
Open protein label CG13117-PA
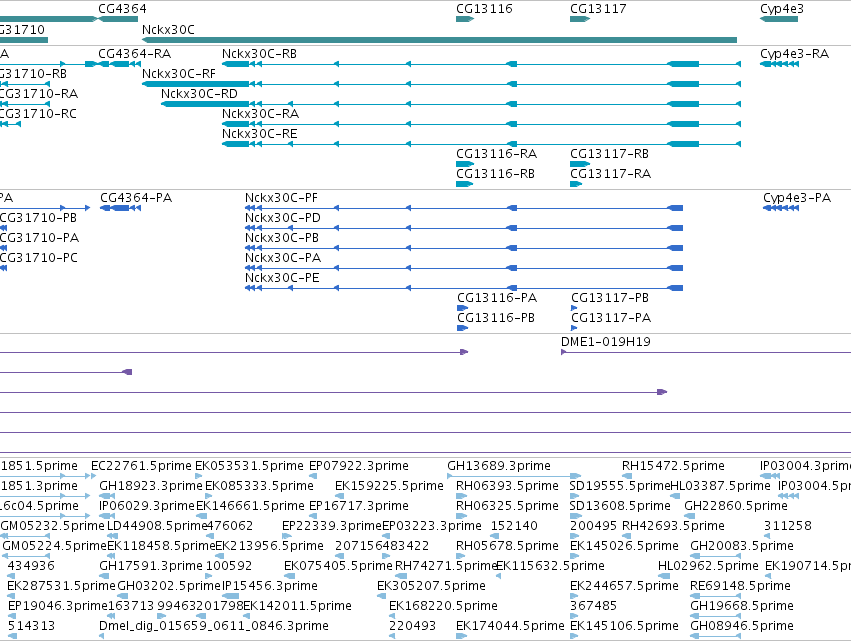(x=611, y=318)
